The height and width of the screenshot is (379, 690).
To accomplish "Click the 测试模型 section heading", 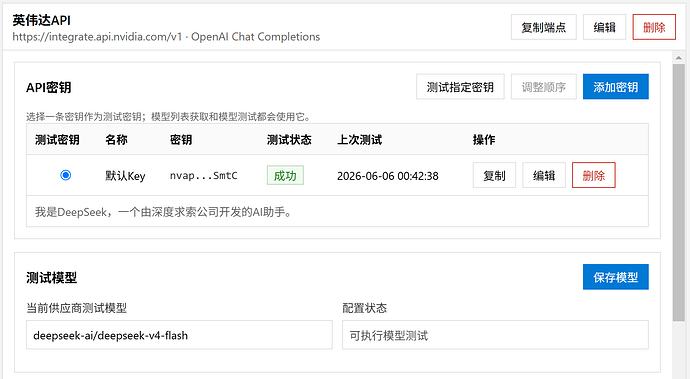I will tap(51, 278).
